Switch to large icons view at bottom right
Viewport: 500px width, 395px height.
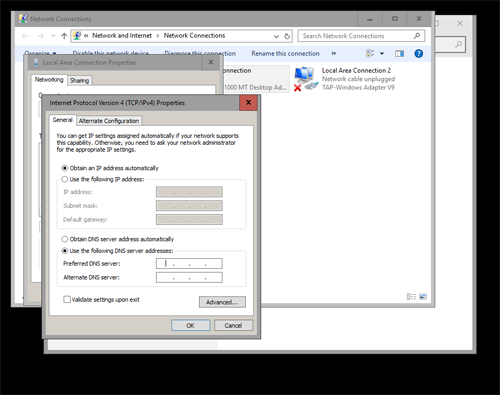tap(423, 297)
